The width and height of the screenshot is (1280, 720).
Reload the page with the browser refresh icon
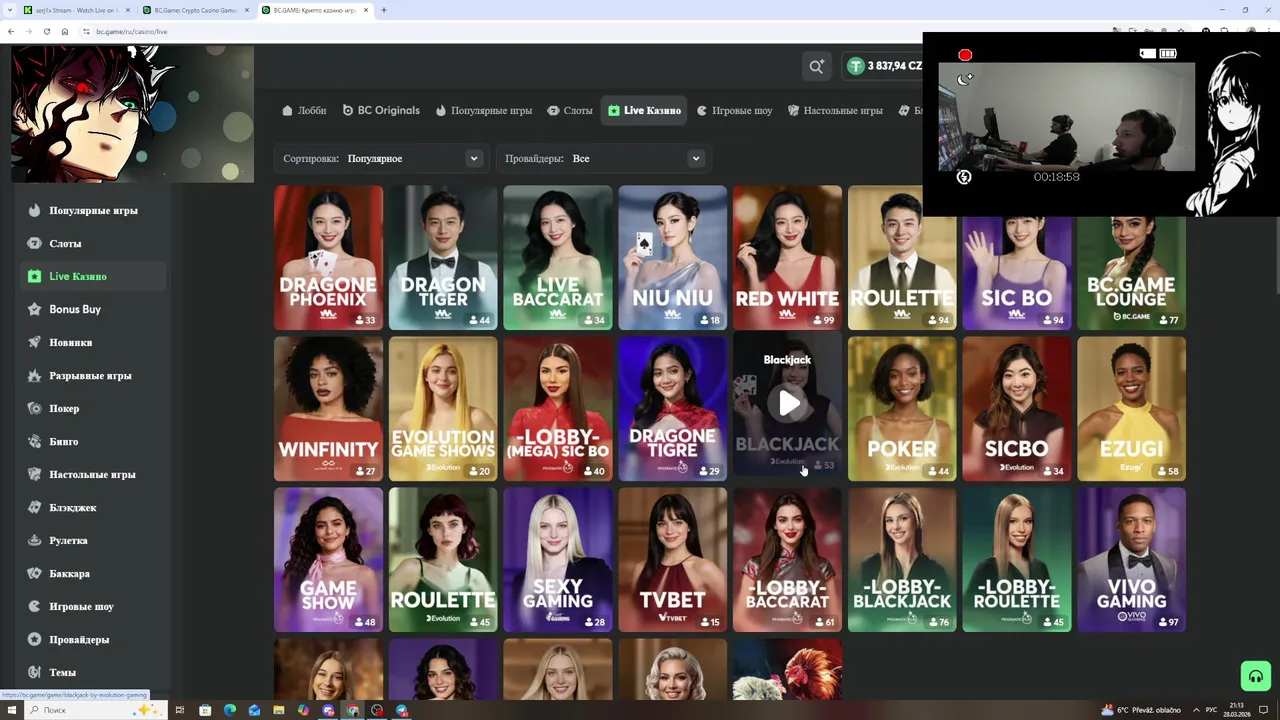pyautogui.click(x=46, y=31)
